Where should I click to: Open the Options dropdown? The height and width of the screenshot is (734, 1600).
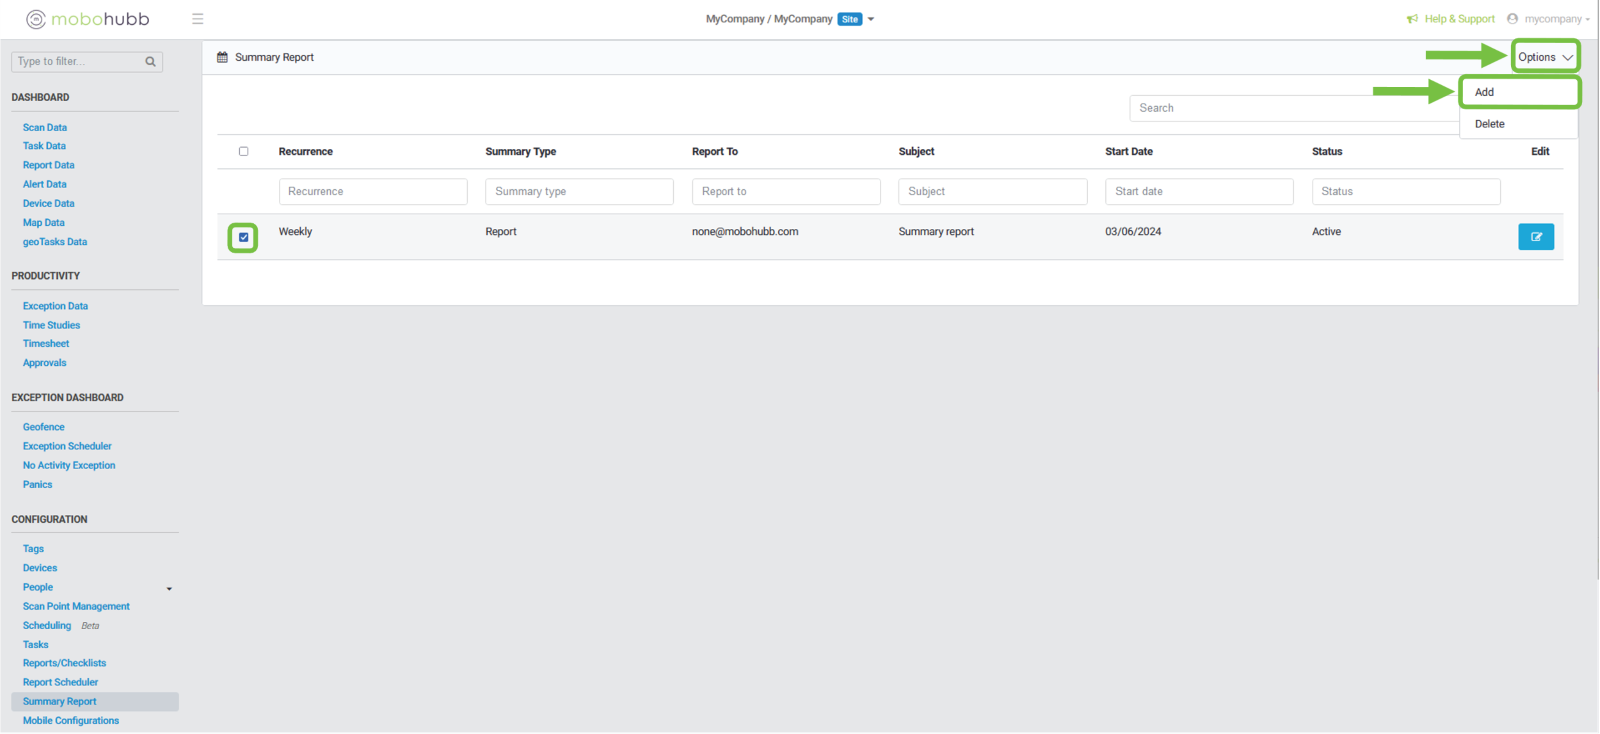(1544, 57)
